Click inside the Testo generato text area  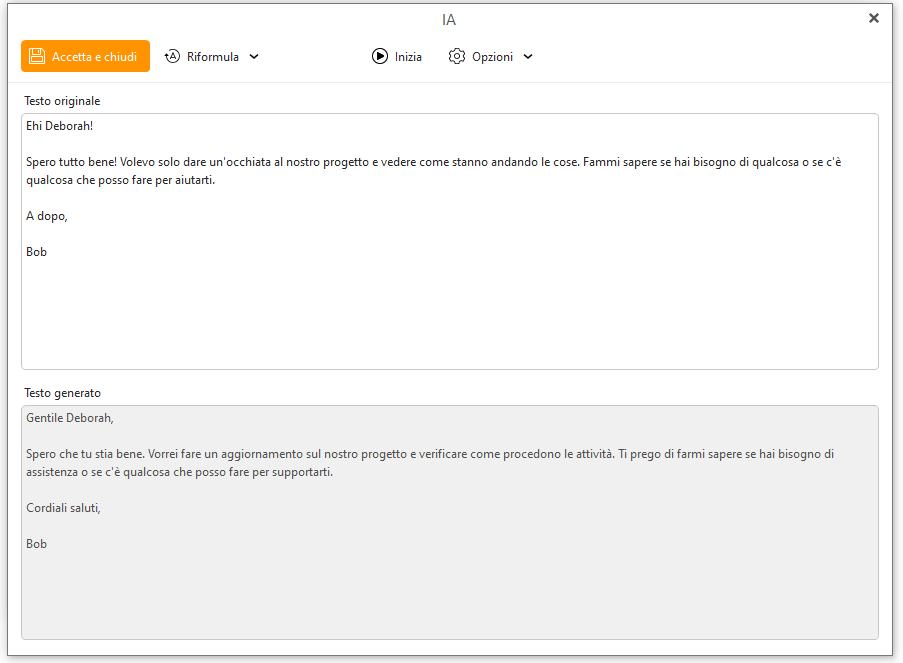point(450,522)
